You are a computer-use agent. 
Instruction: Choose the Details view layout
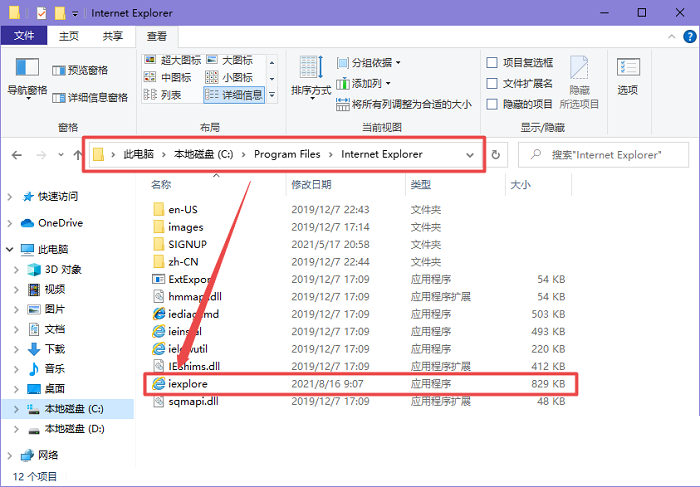[234, 95]
